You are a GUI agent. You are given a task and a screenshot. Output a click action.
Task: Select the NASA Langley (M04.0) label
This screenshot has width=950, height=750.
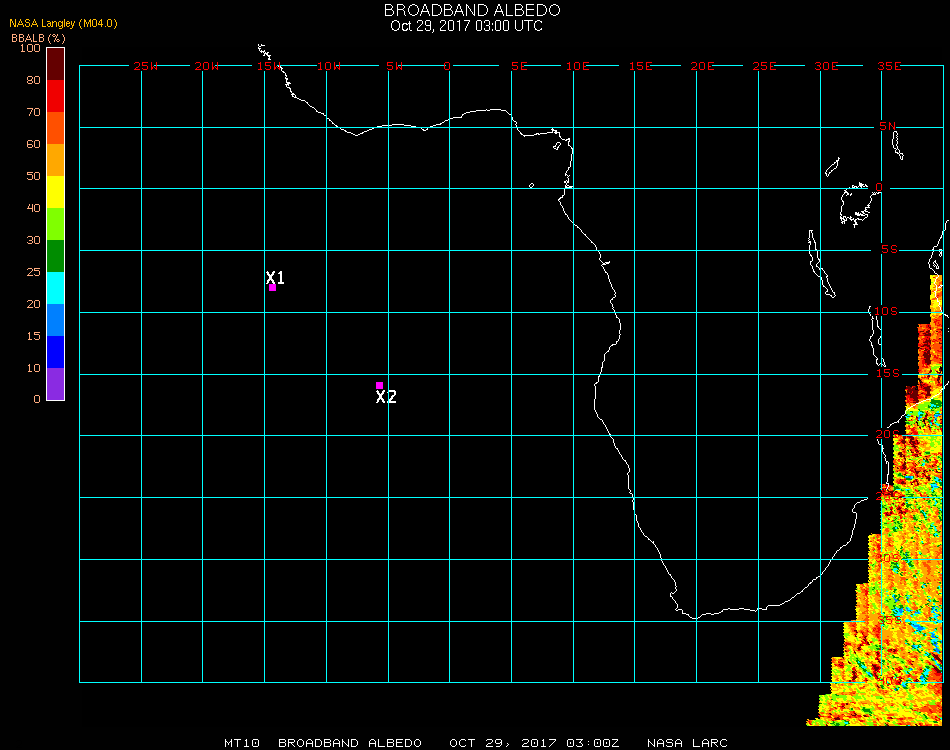coord(63,23)
